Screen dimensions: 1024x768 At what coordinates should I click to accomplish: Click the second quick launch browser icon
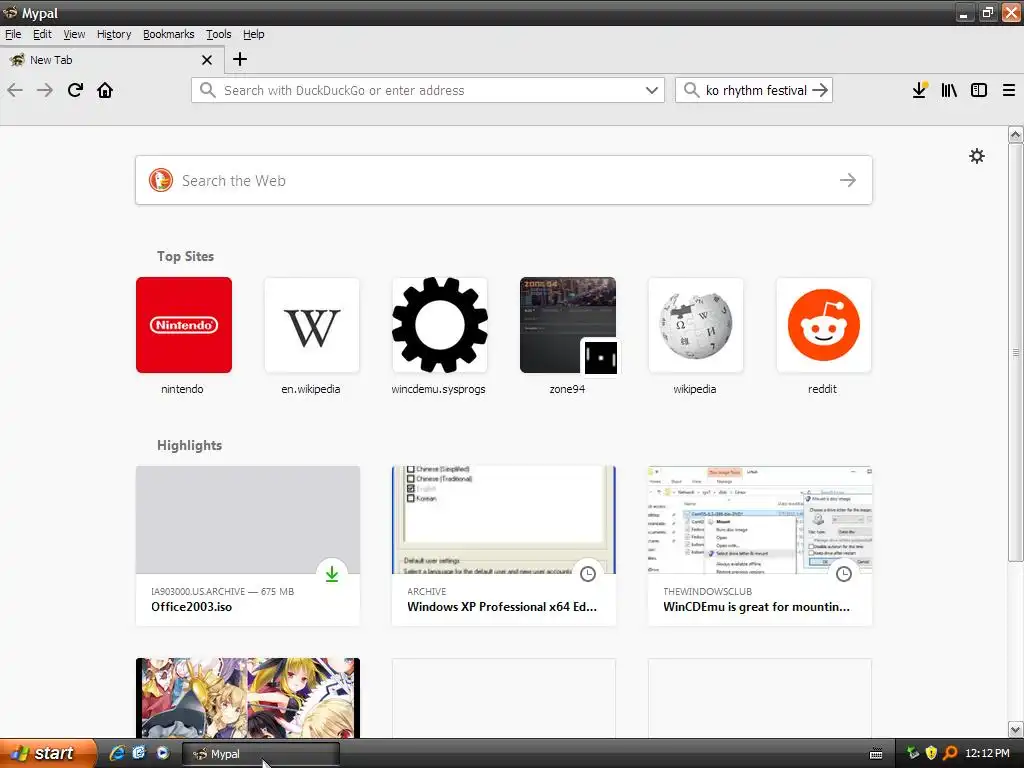click(139, 753)
